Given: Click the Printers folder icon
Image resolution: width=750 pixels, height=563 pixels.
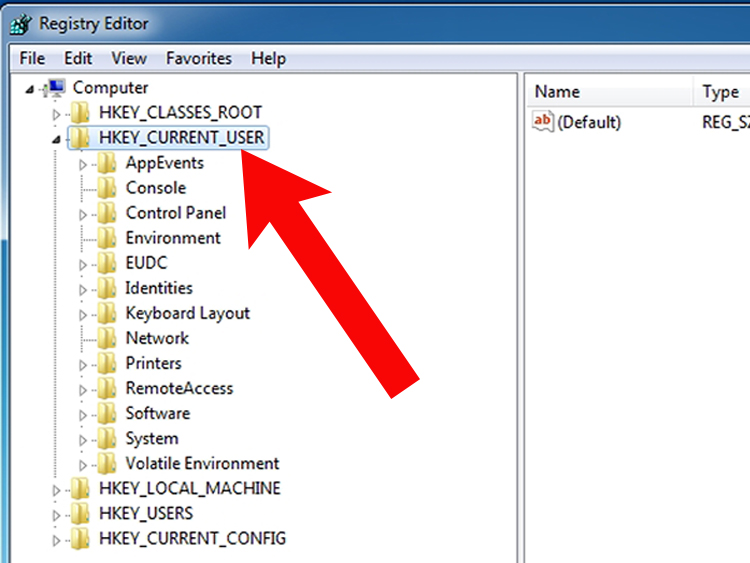Looking at the screenshot, I should click(107, 363).
